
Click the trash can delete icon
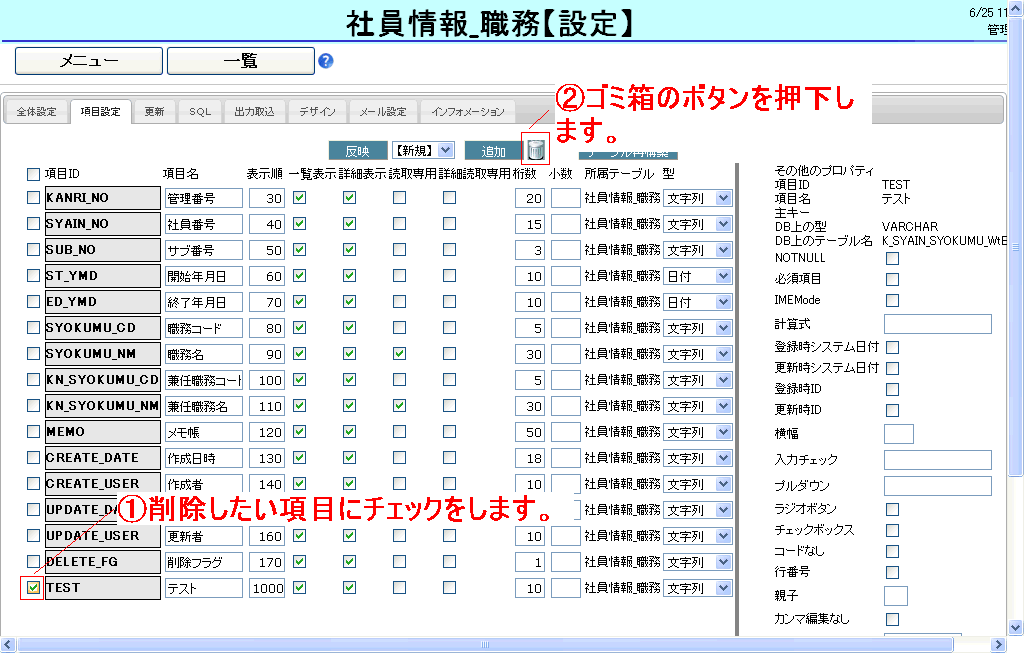(537, 150)
